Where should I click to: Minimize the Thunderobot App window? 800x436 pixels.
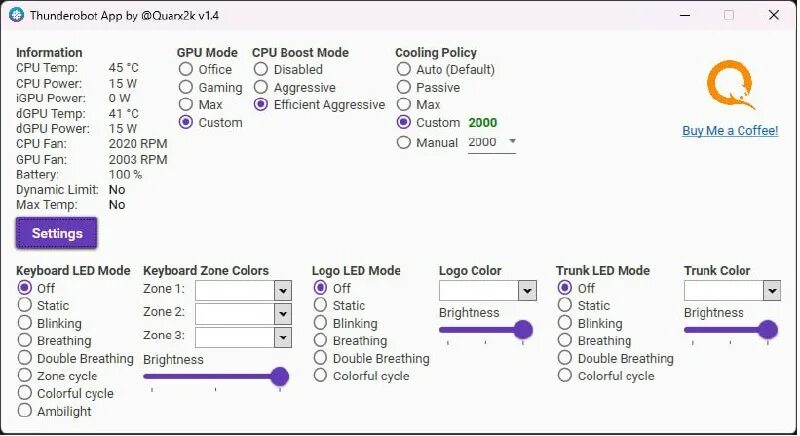[x=685, y=15]
